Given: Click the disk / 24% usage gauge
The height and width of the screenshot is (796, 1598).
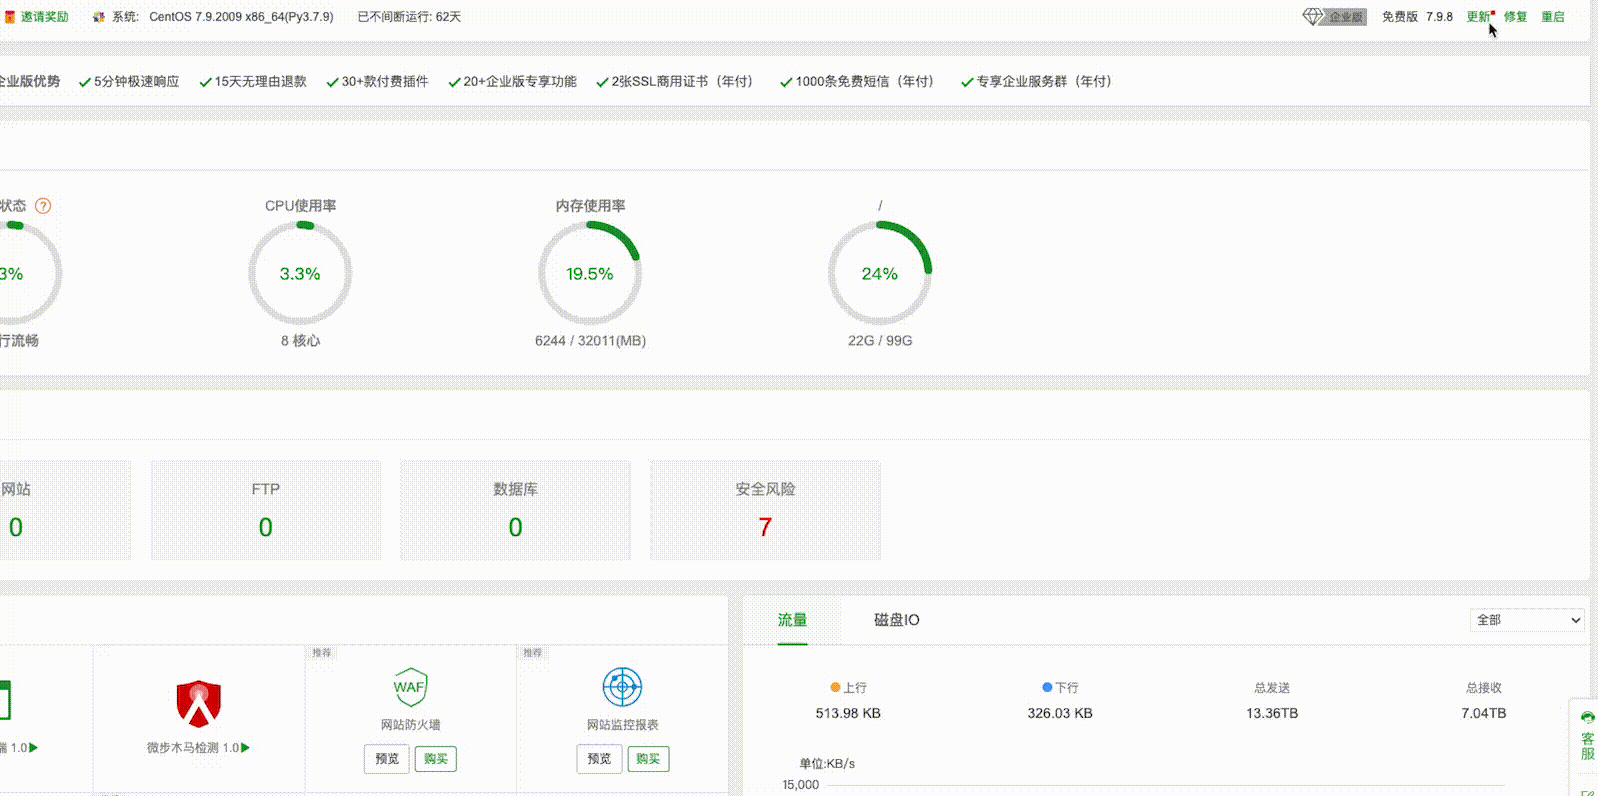Looking at the screenshot, I should coord(880,273).
